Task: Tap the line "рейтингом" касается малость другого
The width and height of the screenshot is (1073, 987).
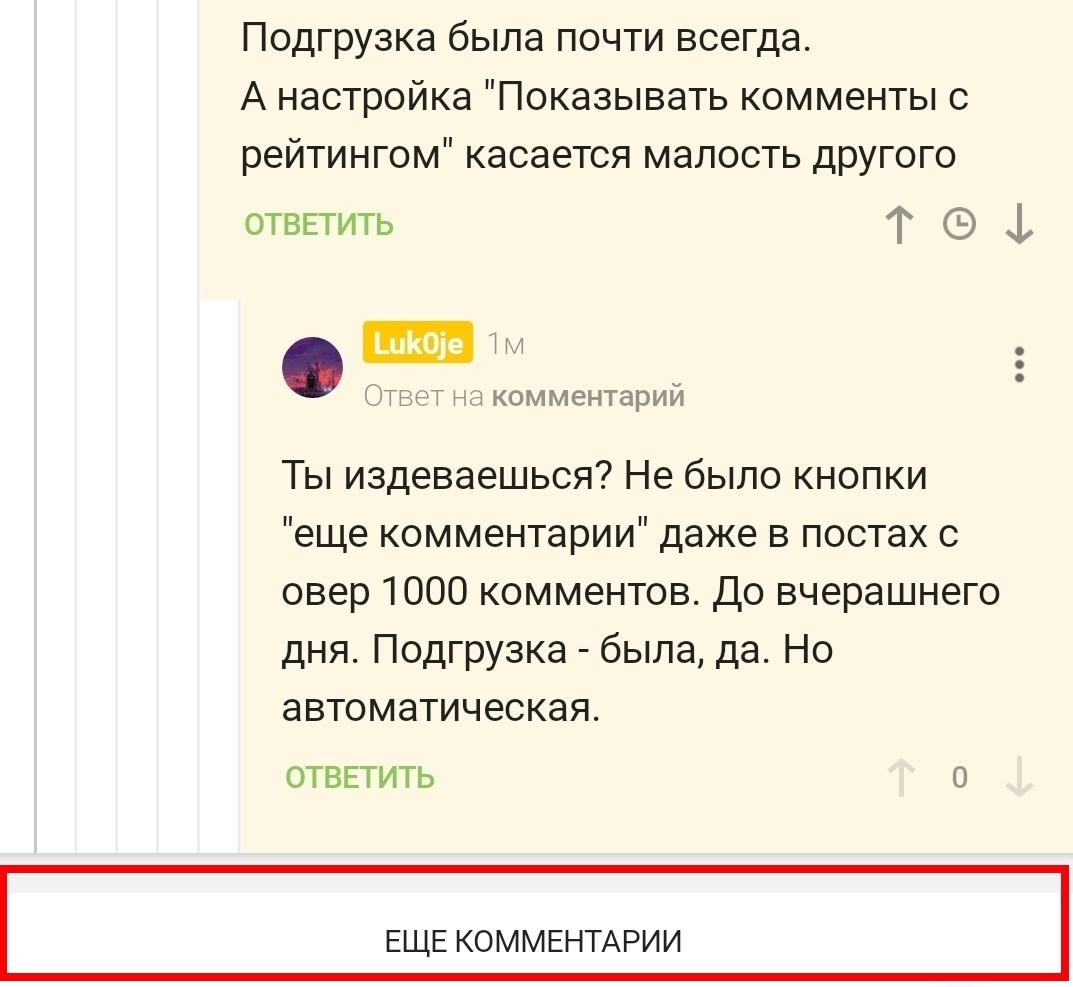Action: click(598, 157)
